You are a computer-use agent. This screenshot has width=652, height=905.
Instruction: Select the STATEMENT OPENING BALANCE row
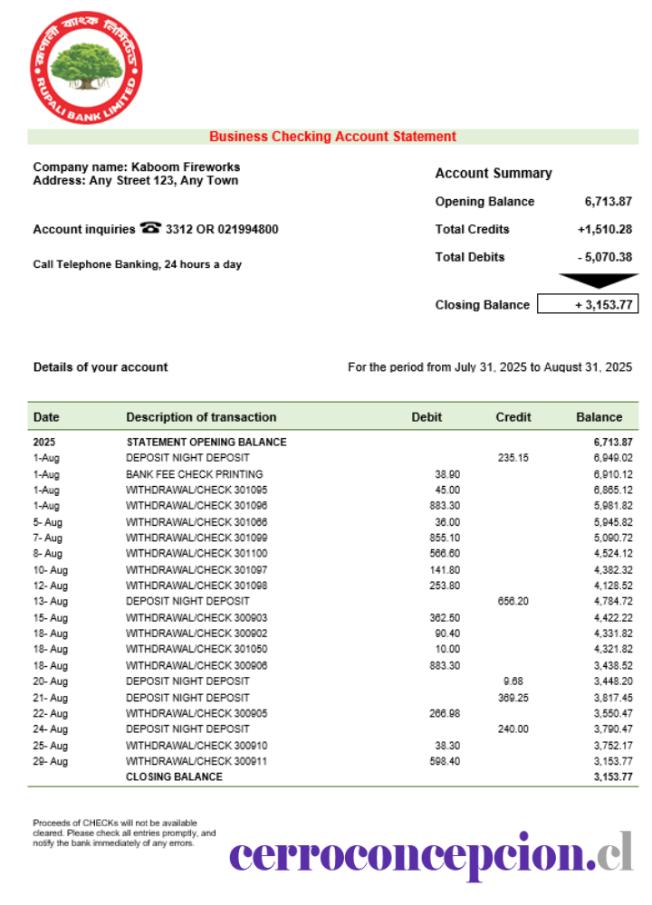point(333,442)
